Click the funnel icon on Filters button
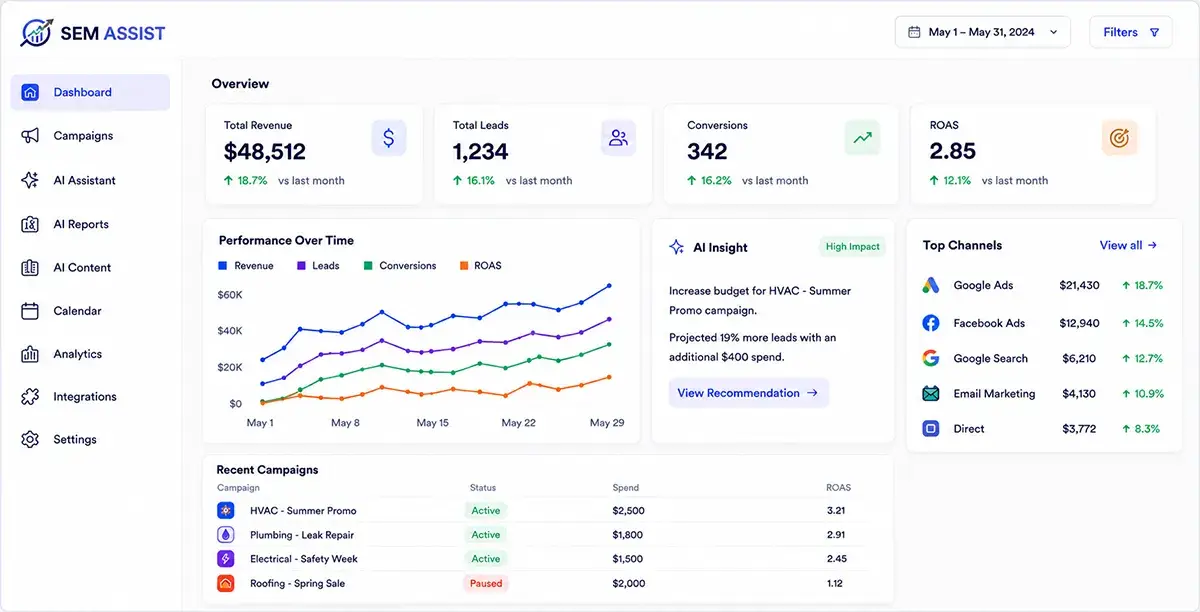This screenshot has height=612, width=1200. click(1154, 32)
